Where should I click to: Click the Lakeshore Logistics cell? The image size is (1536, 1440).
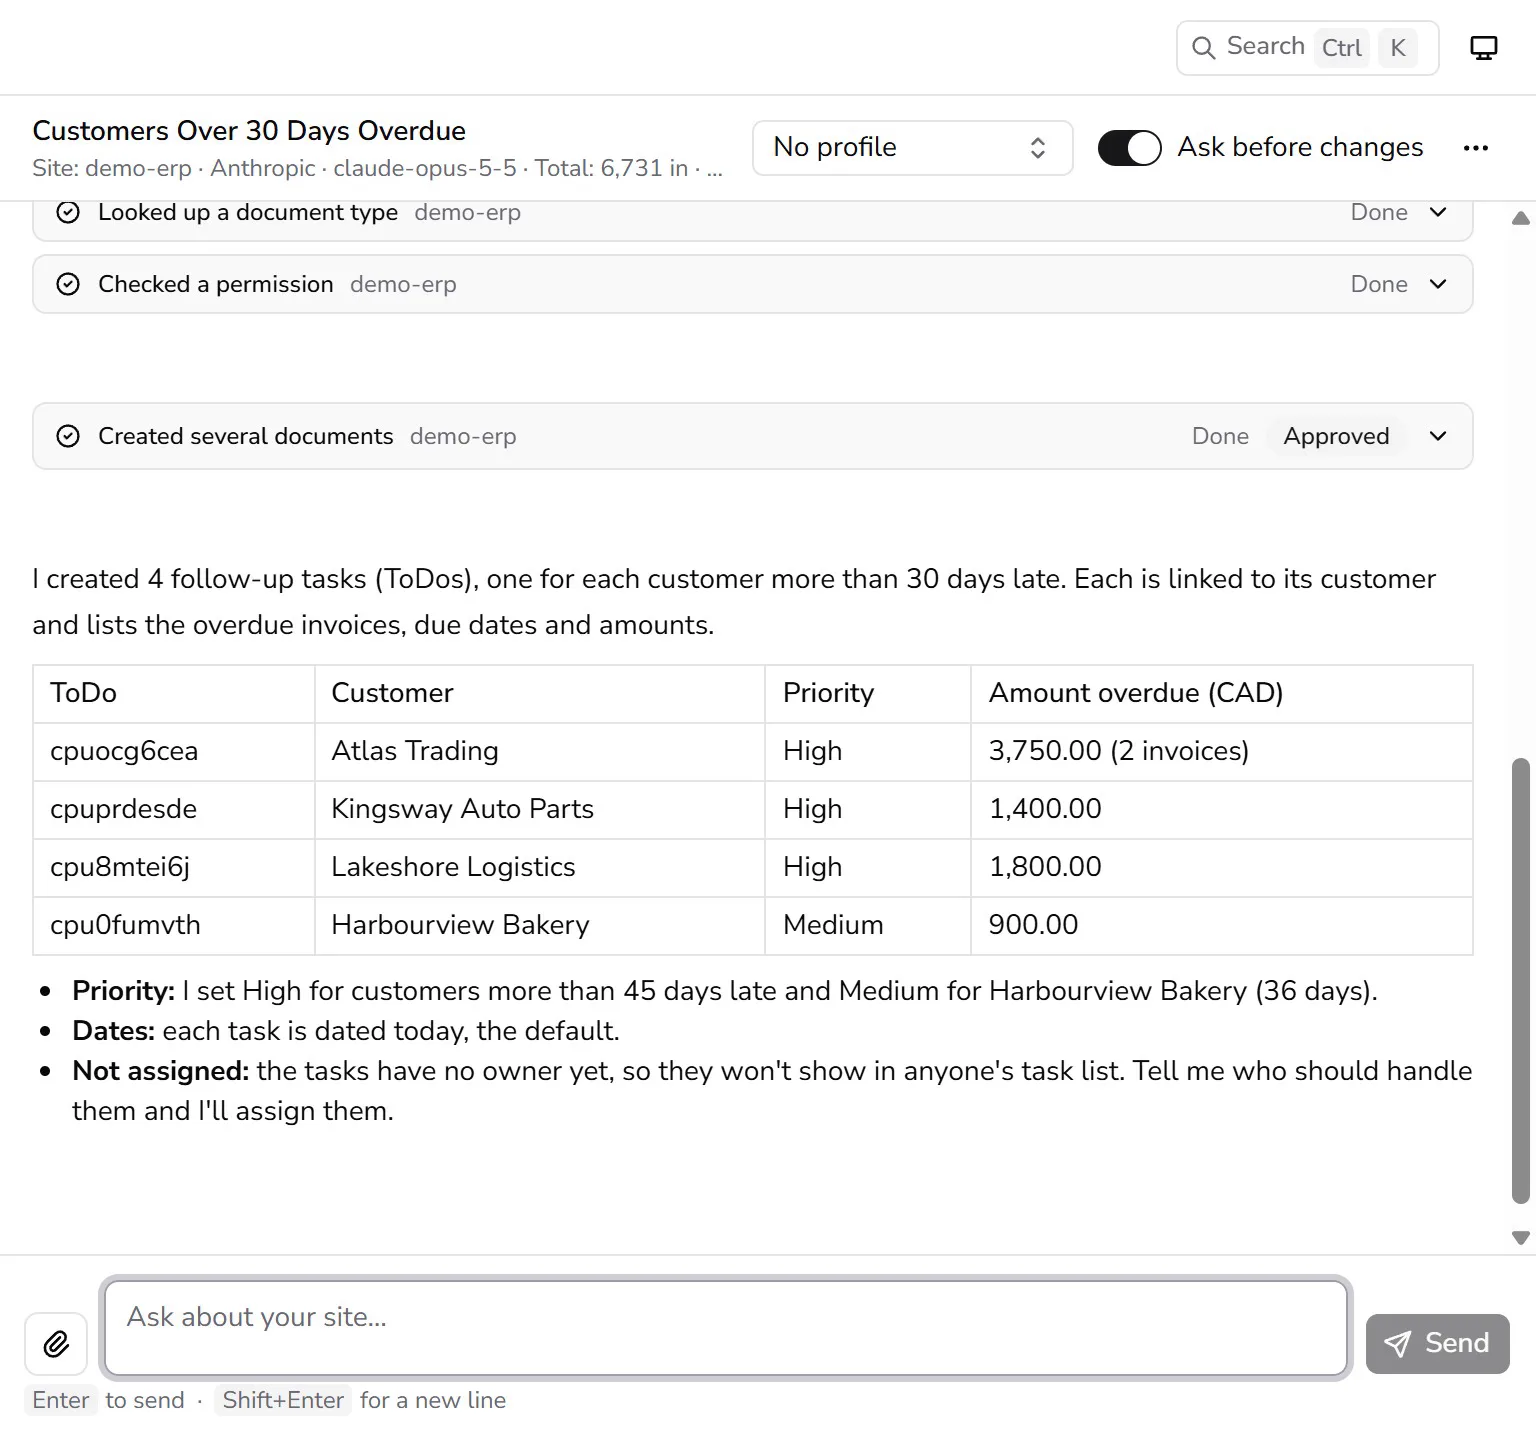(x=540, y=868)
